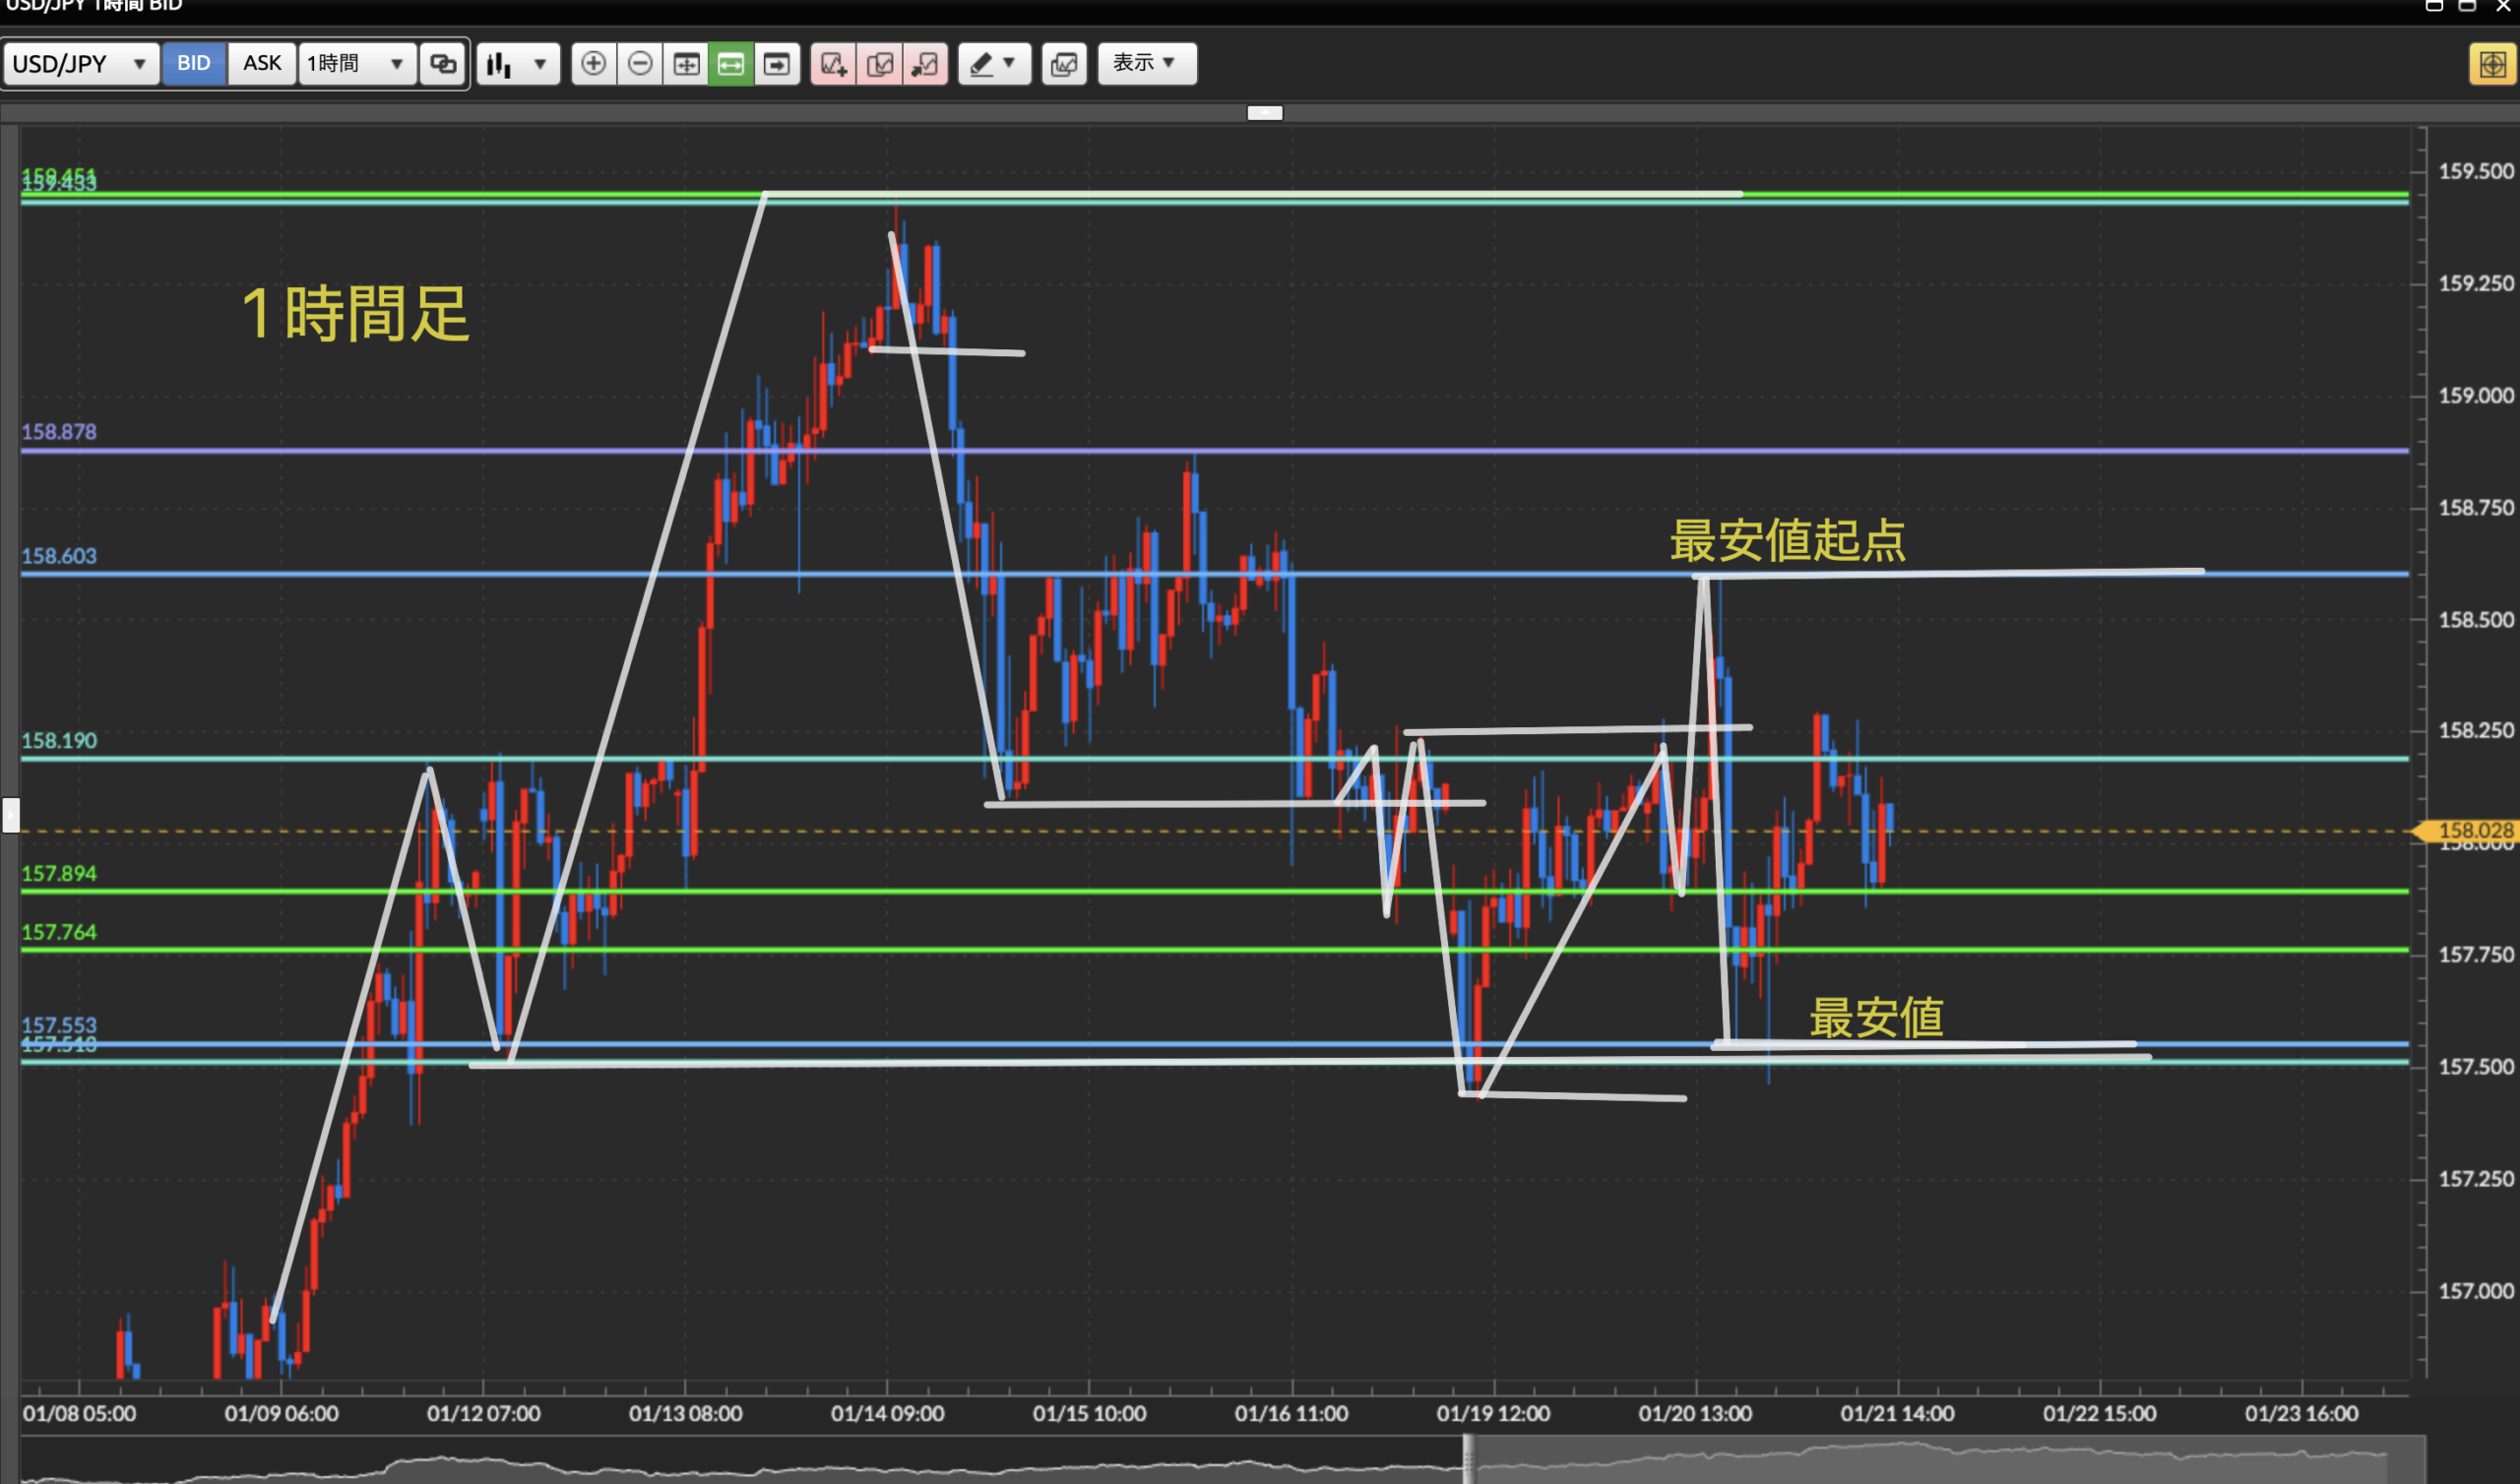
Task: Open the pencil drawing tools dropdown
Action: tap(994, 64)
